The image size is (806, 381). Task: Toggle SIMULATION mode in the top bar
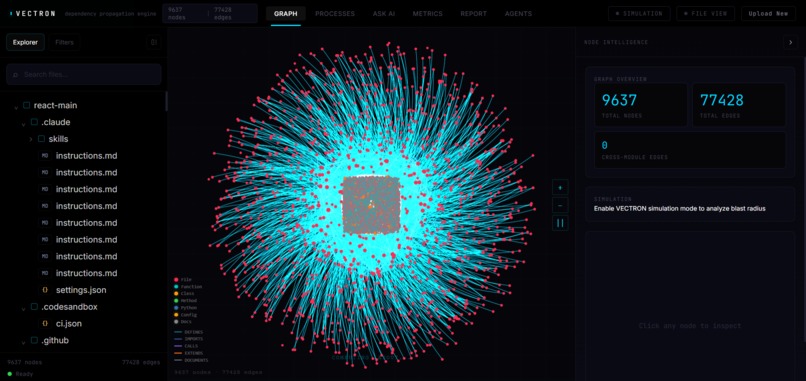639,14
